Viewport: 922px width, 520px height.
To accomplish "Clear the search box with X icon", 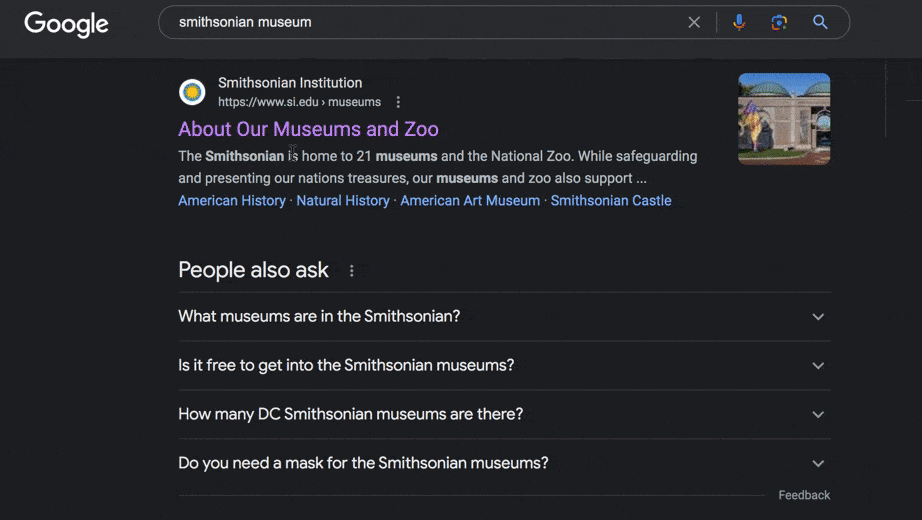I will [x=694, y=22].
